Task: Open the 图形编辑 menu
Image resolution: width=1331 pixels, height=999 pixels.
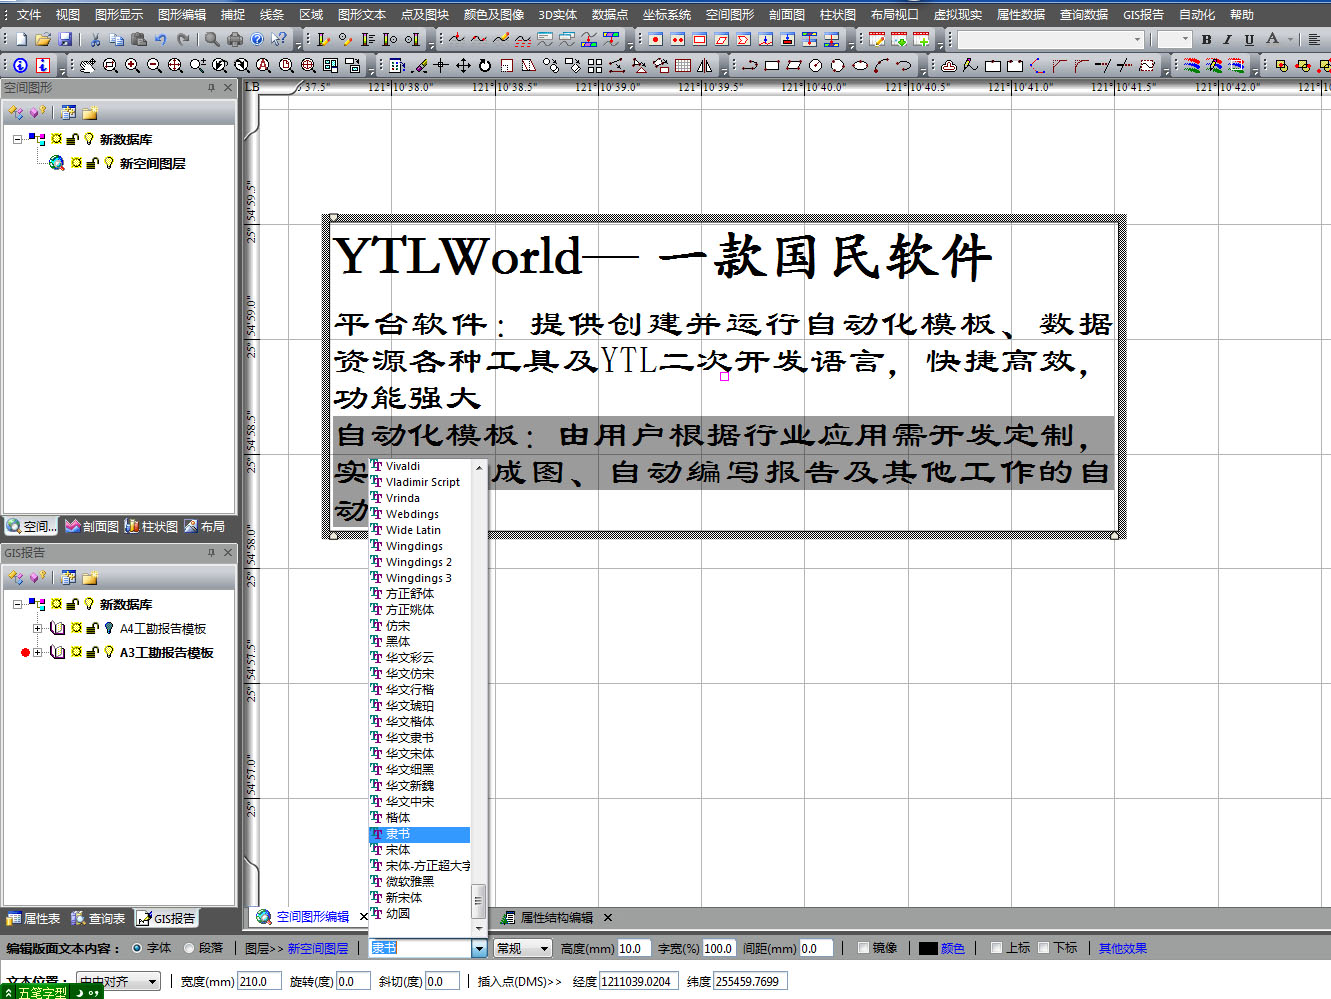Action: click(182, 14)
